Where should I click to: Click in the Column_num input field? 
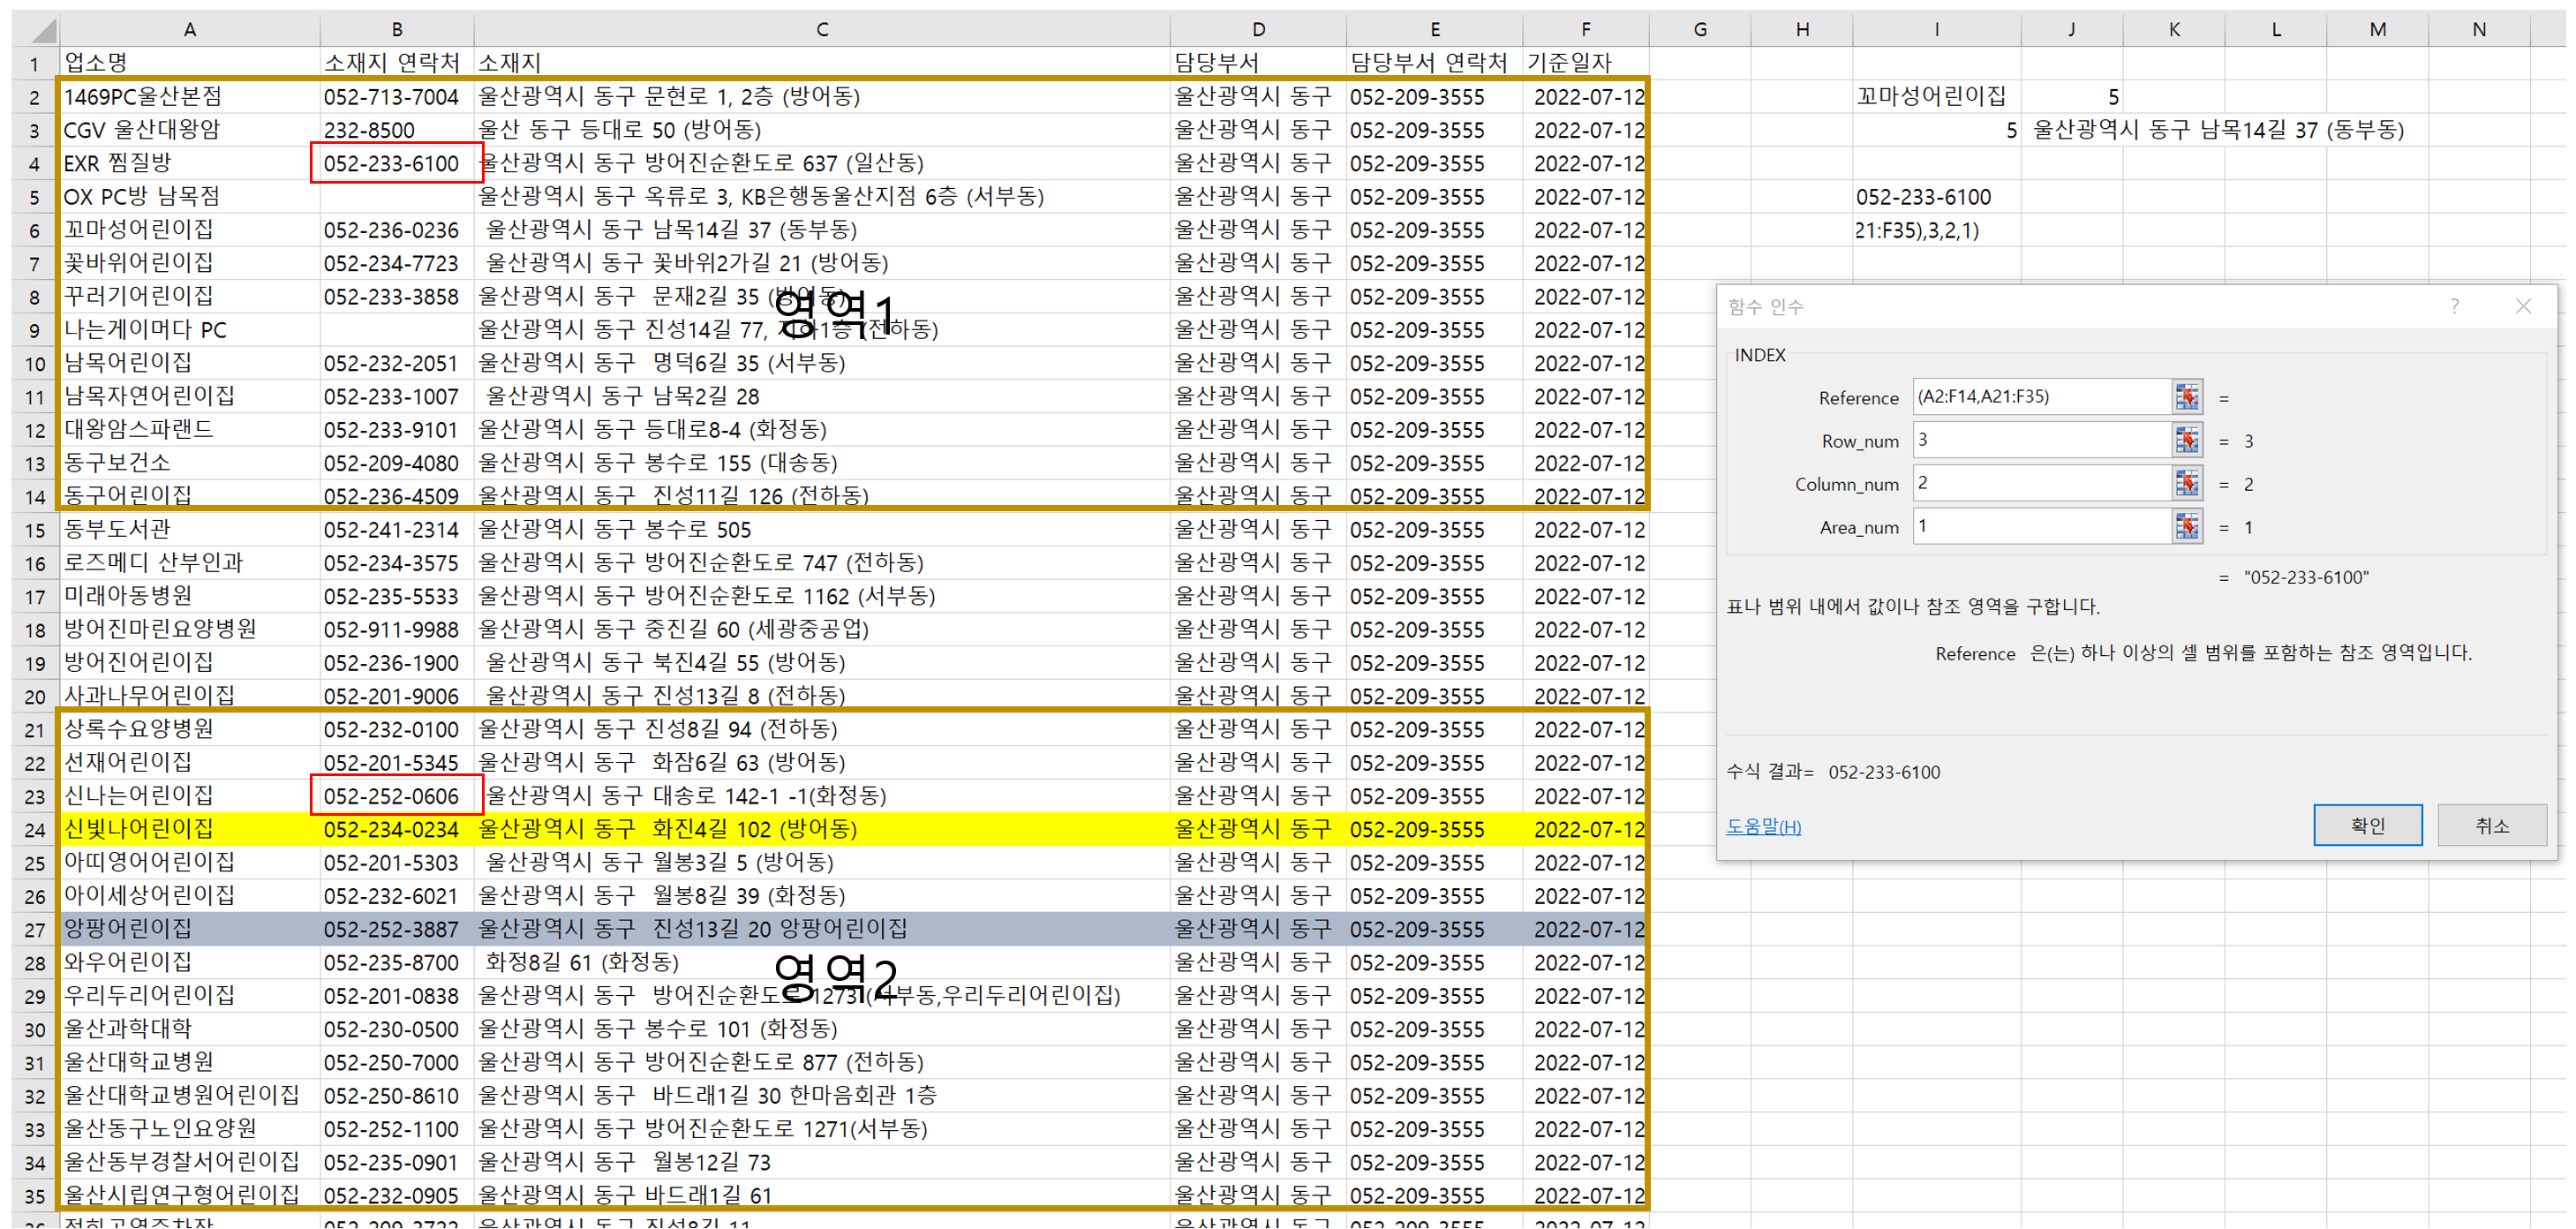[2040, 483]
